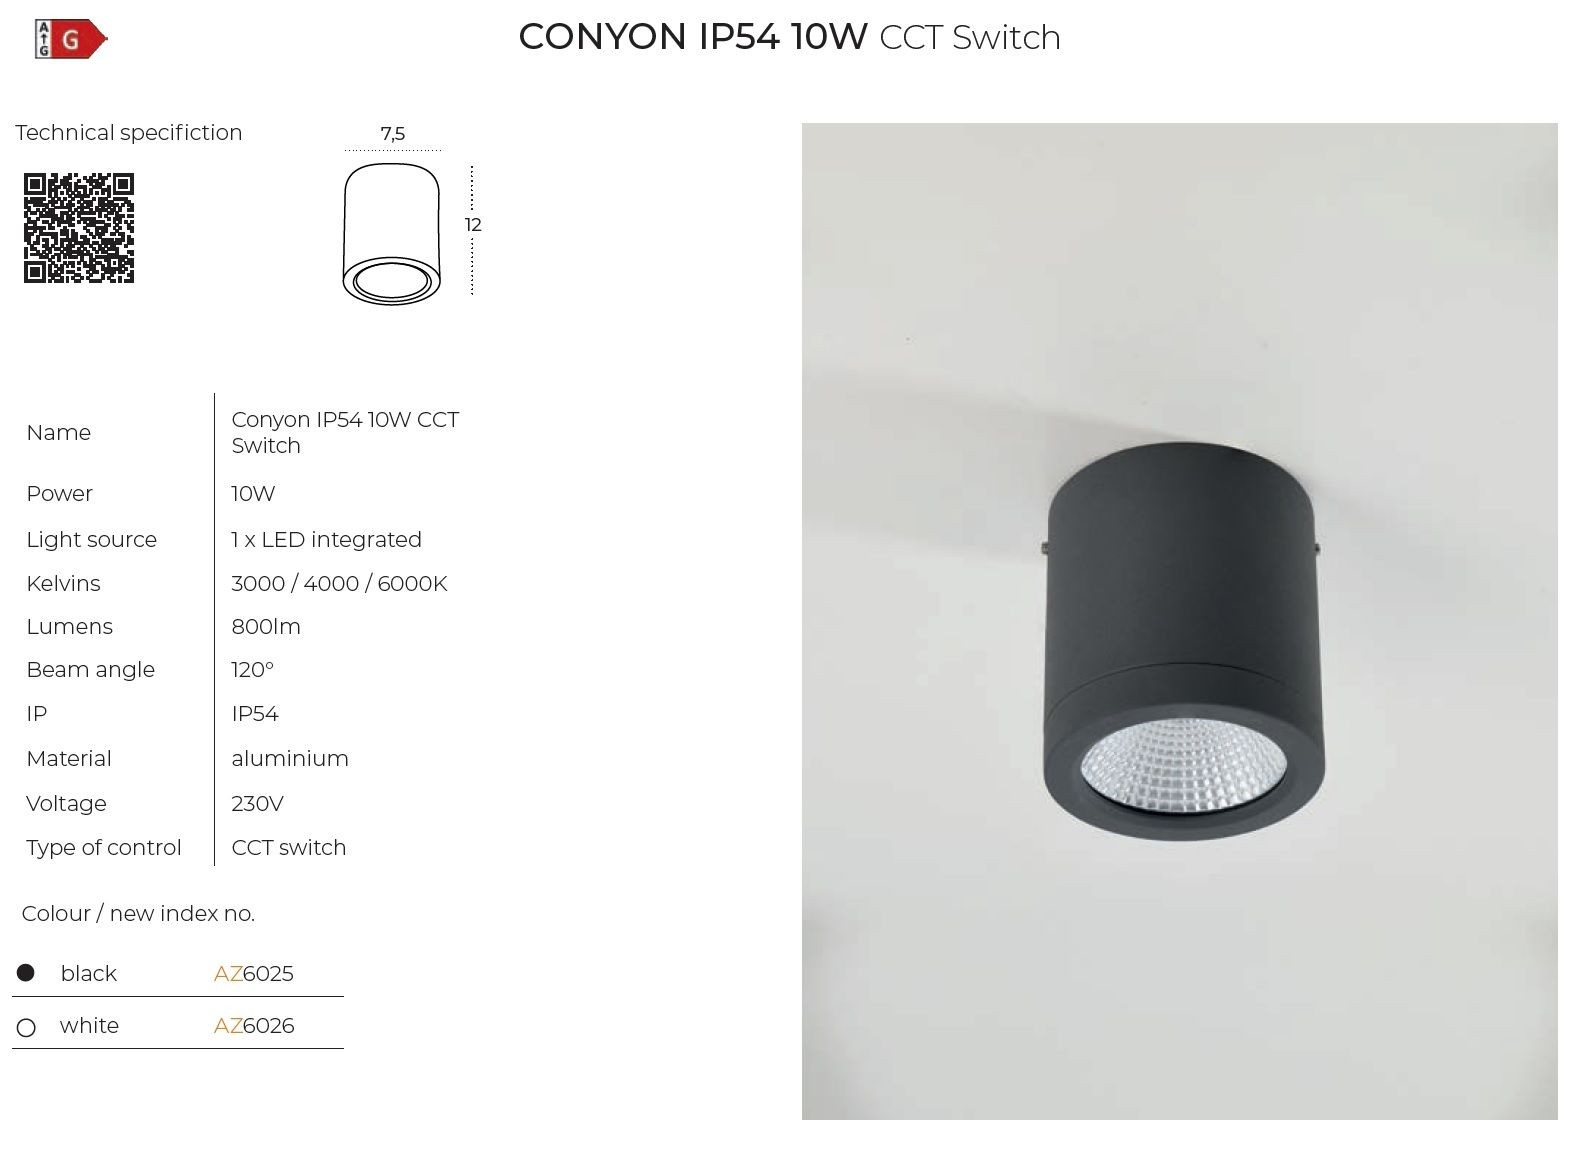Click the 3000 / 4000 / 6000K value
This screenshot has height=1156, width=1577.
click(x=340, y=583)
